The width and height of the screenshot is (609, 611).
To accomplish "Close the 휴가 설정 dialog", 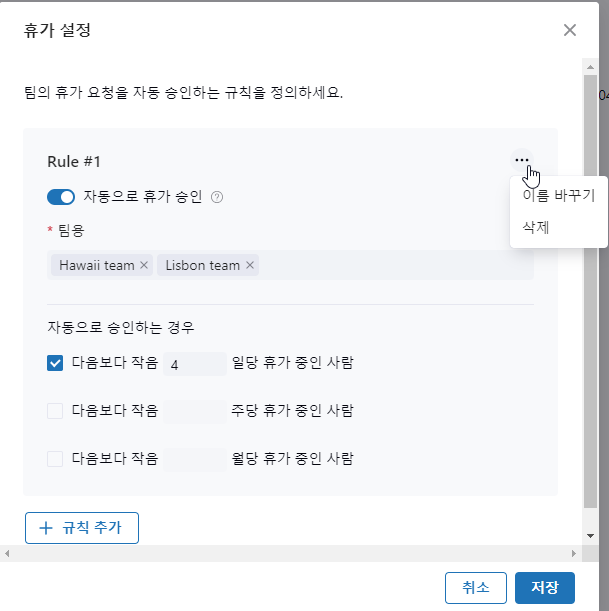I will click(x=570, y=30).
